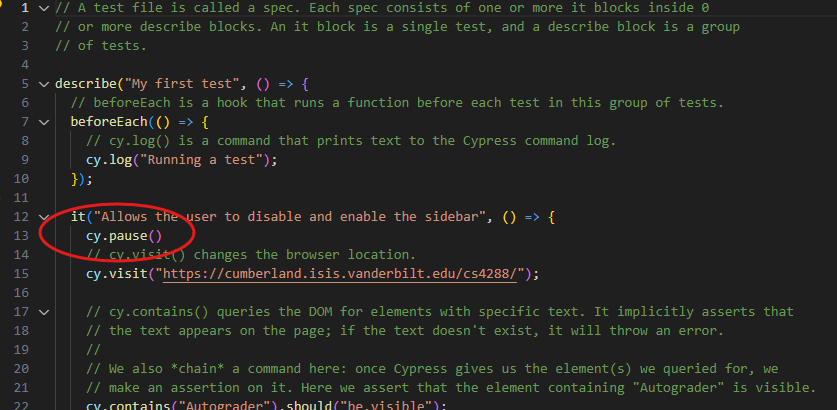Click line number 13 in the gutter
This screenshot has height=410, width=837.
(x=18, y=236)
